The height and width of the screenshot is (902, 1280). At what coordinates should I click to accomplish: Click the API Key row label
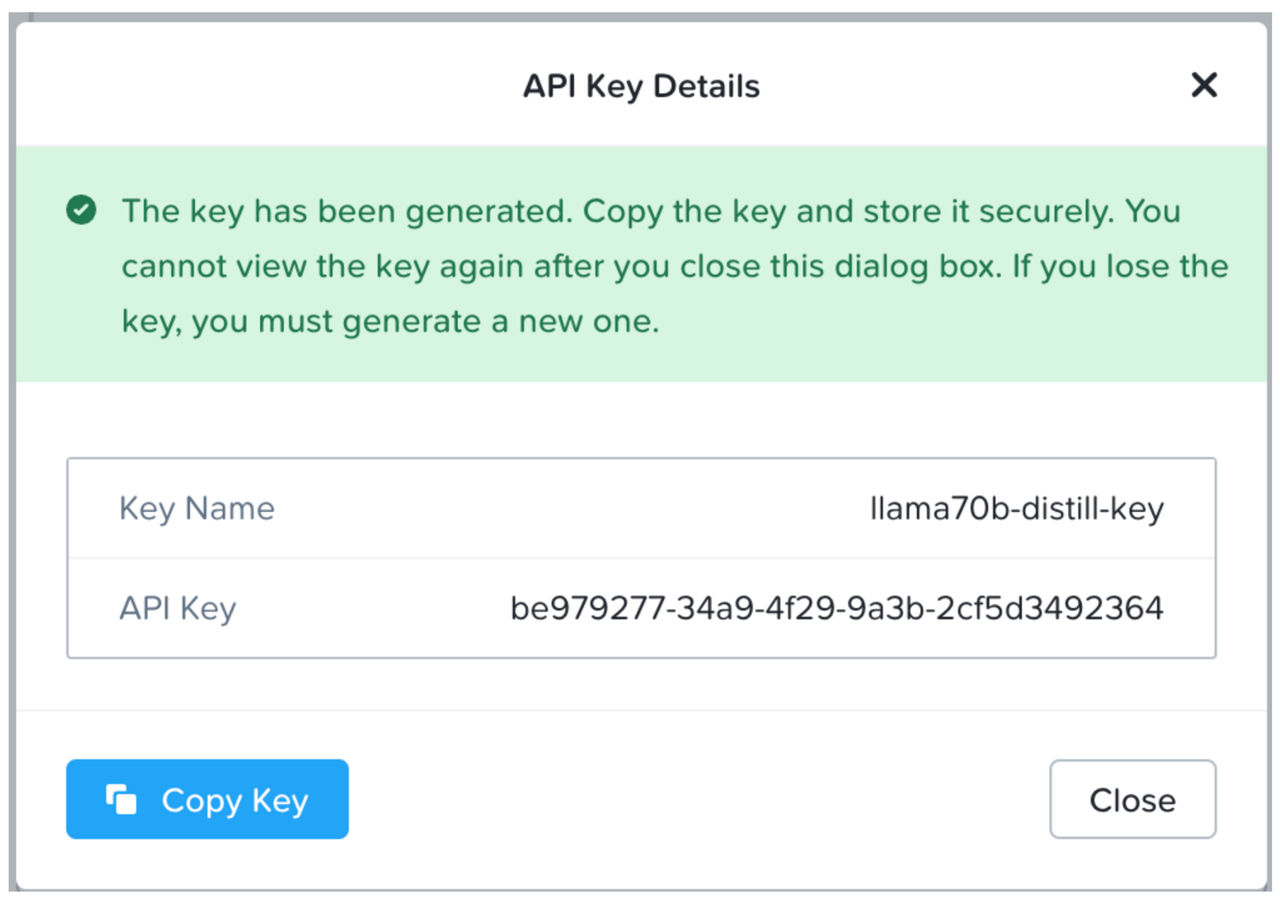pos(177,607)
